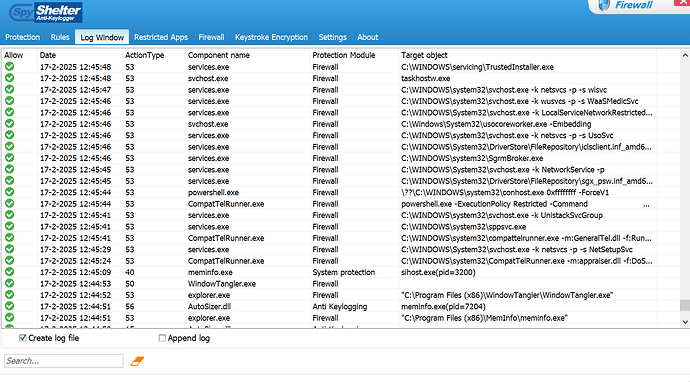Open the Restricted Apps tab
This screenshot has width=690, height=382.
coord(161,37)
